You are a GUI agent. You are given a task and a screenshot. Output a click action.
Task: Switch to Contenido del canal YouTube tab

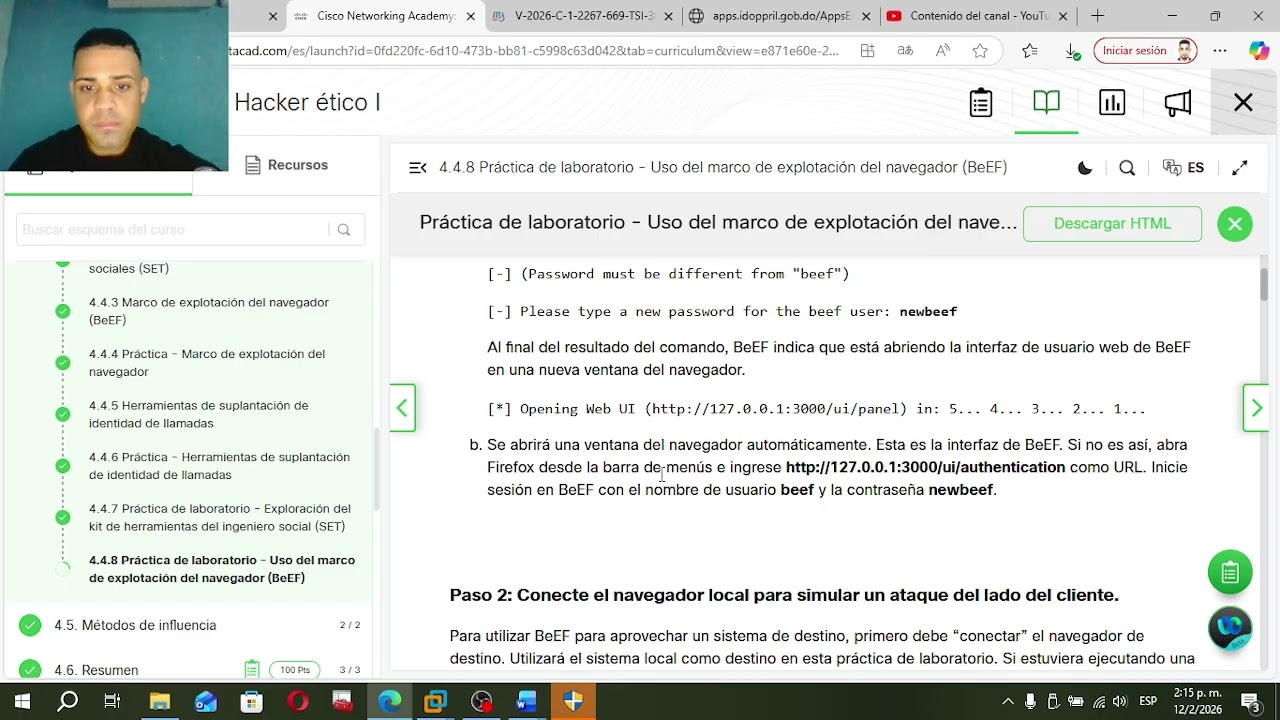click(x=978, y=16)
